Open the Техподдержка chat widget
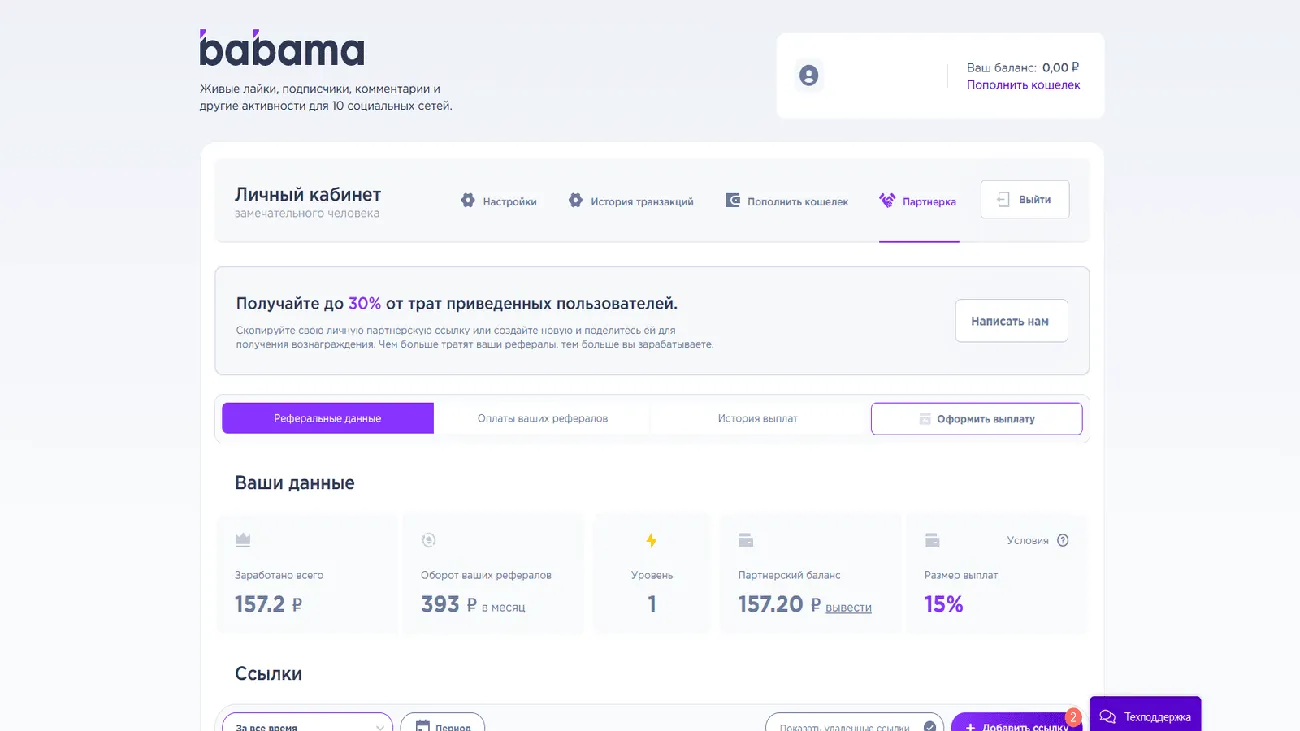Image resolution: width=1300 pixels, height=731 pixels. click(1145, 716)
